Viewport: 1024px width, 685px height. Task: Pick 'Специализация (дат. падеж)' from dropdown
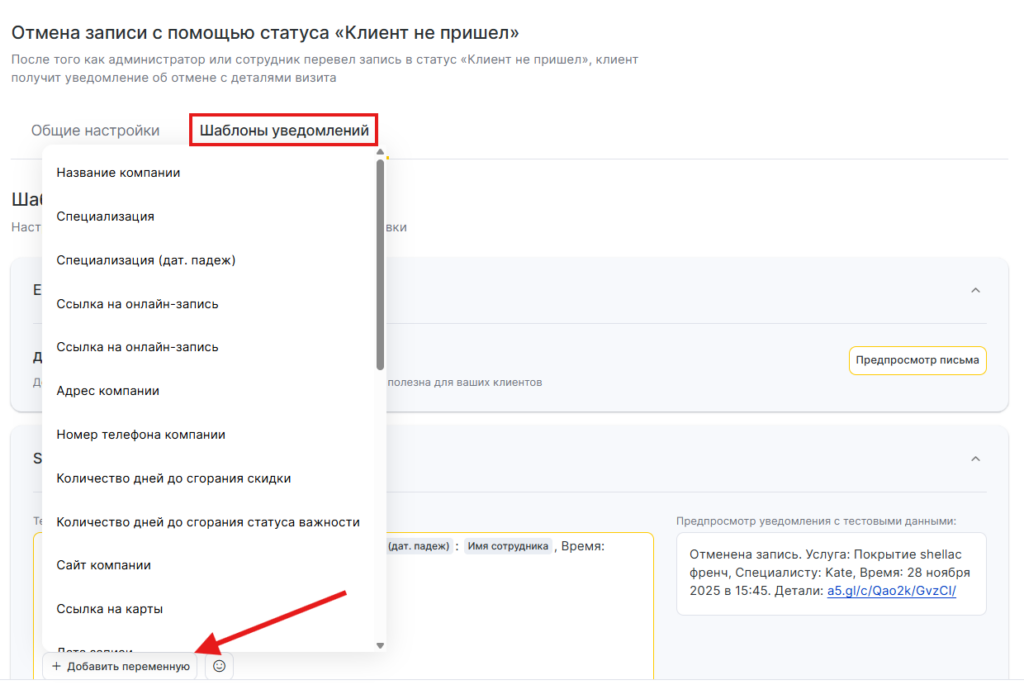click(x=145, y=260)
